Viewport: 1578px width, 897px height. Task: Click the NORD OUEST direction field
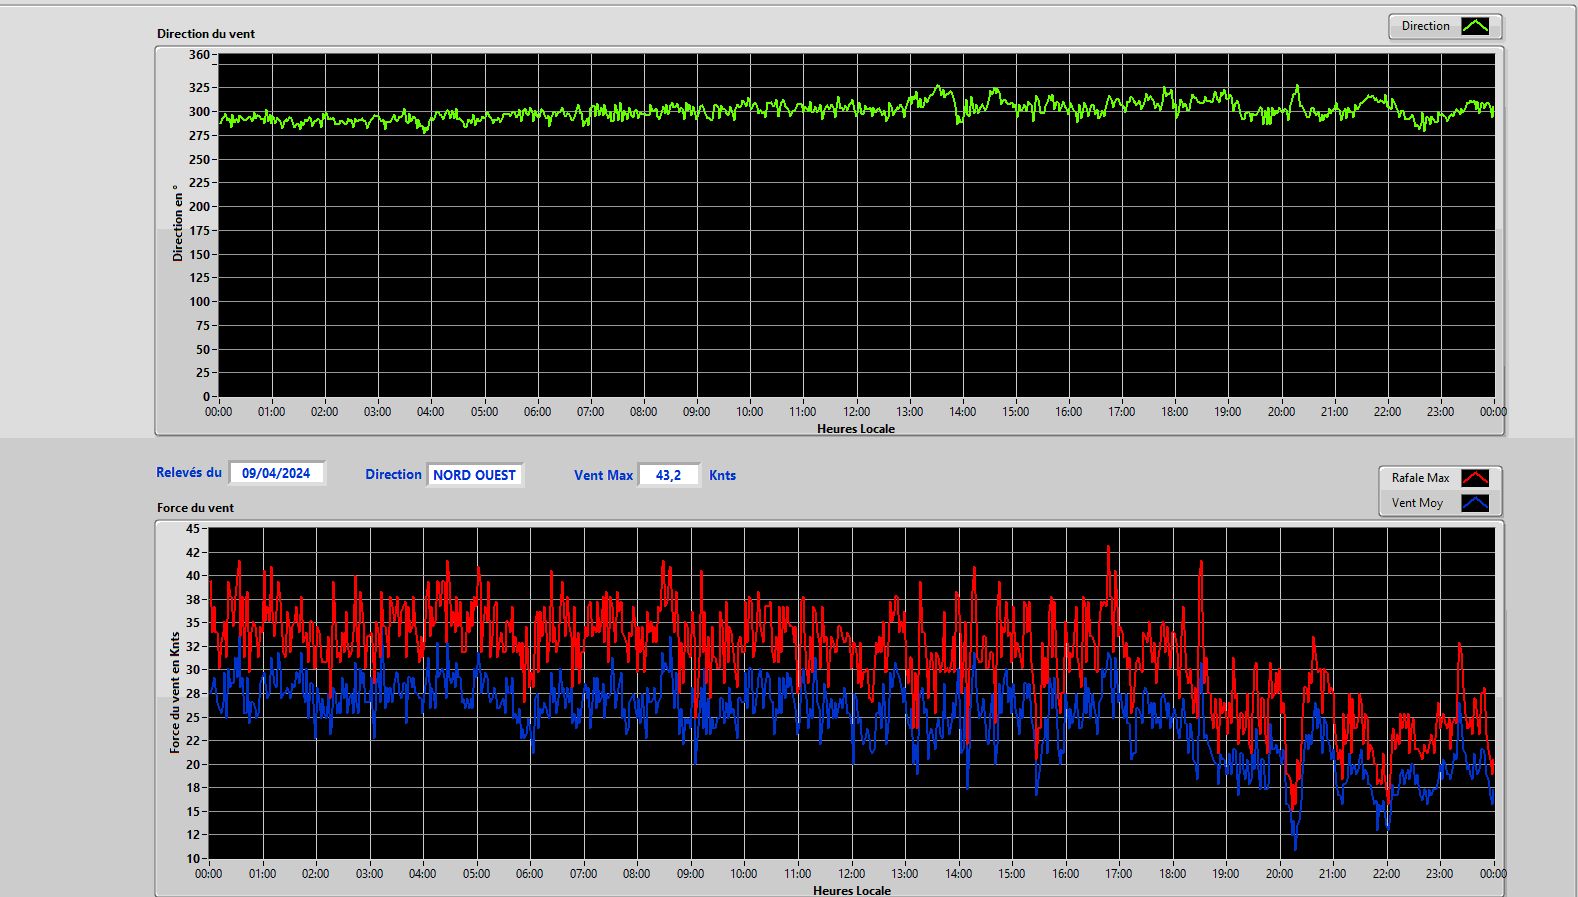(475, 475)
